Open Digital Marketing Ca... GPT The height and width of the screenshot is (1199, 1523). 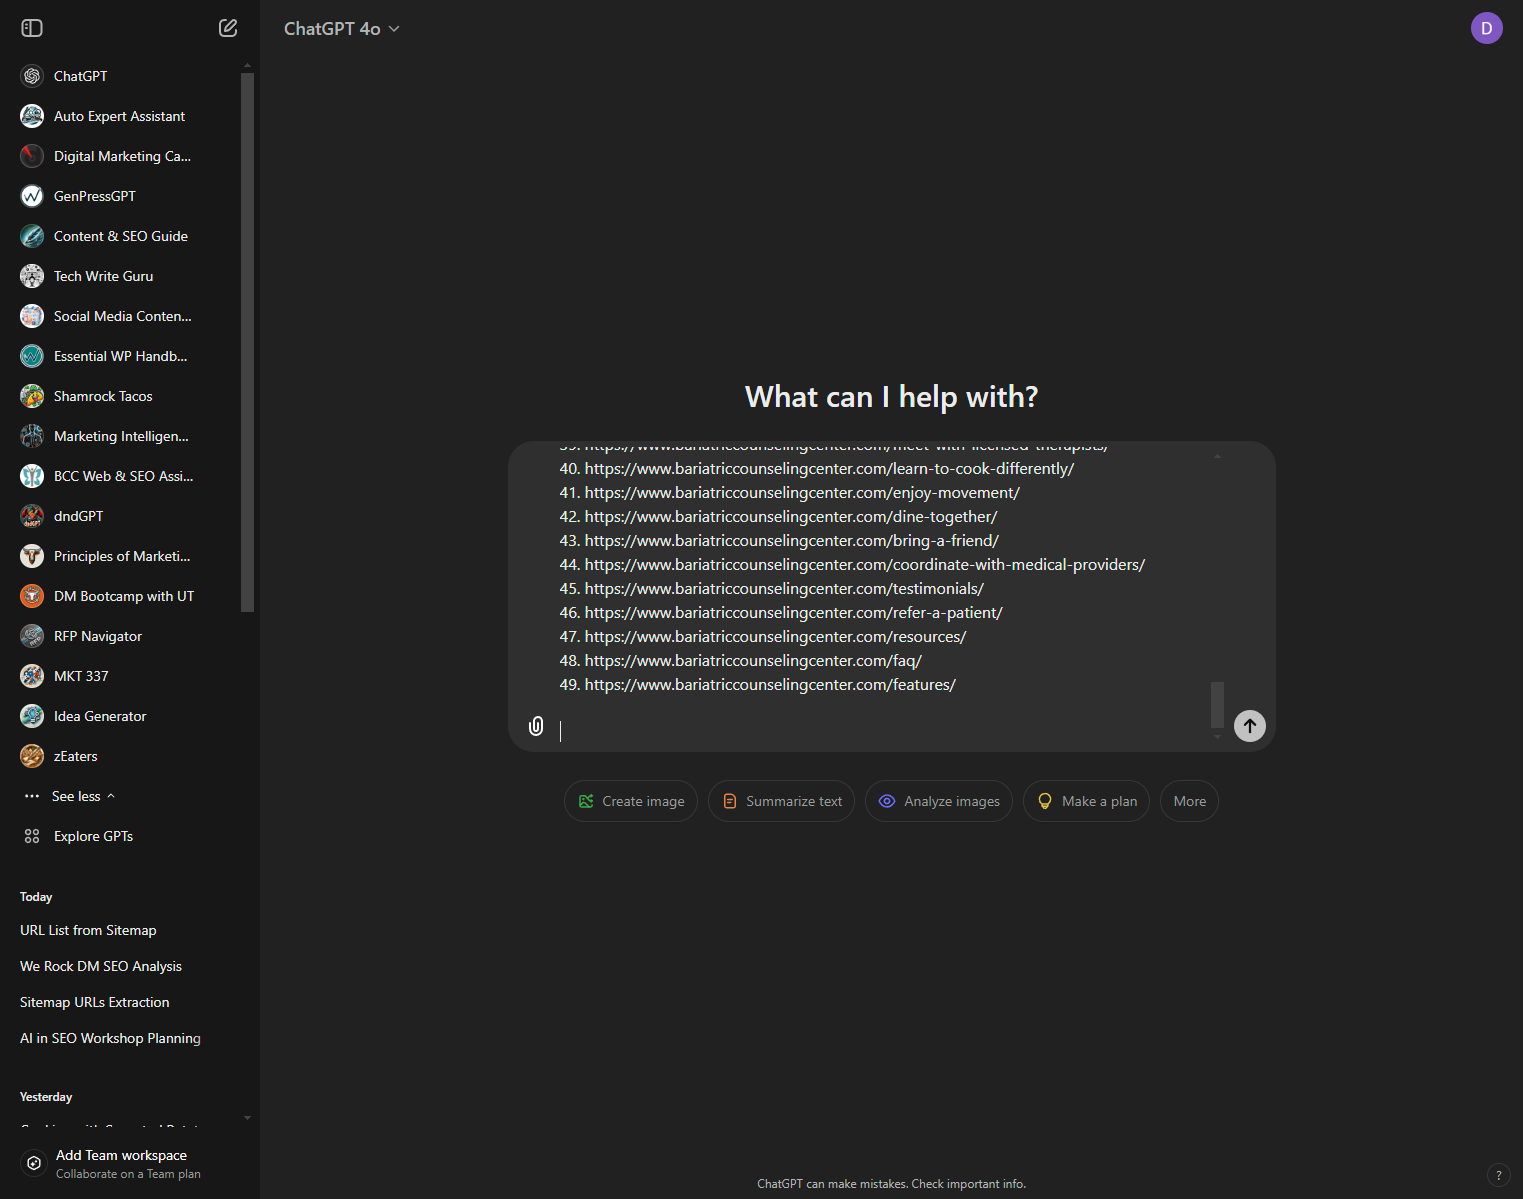[x=122, y=156]
